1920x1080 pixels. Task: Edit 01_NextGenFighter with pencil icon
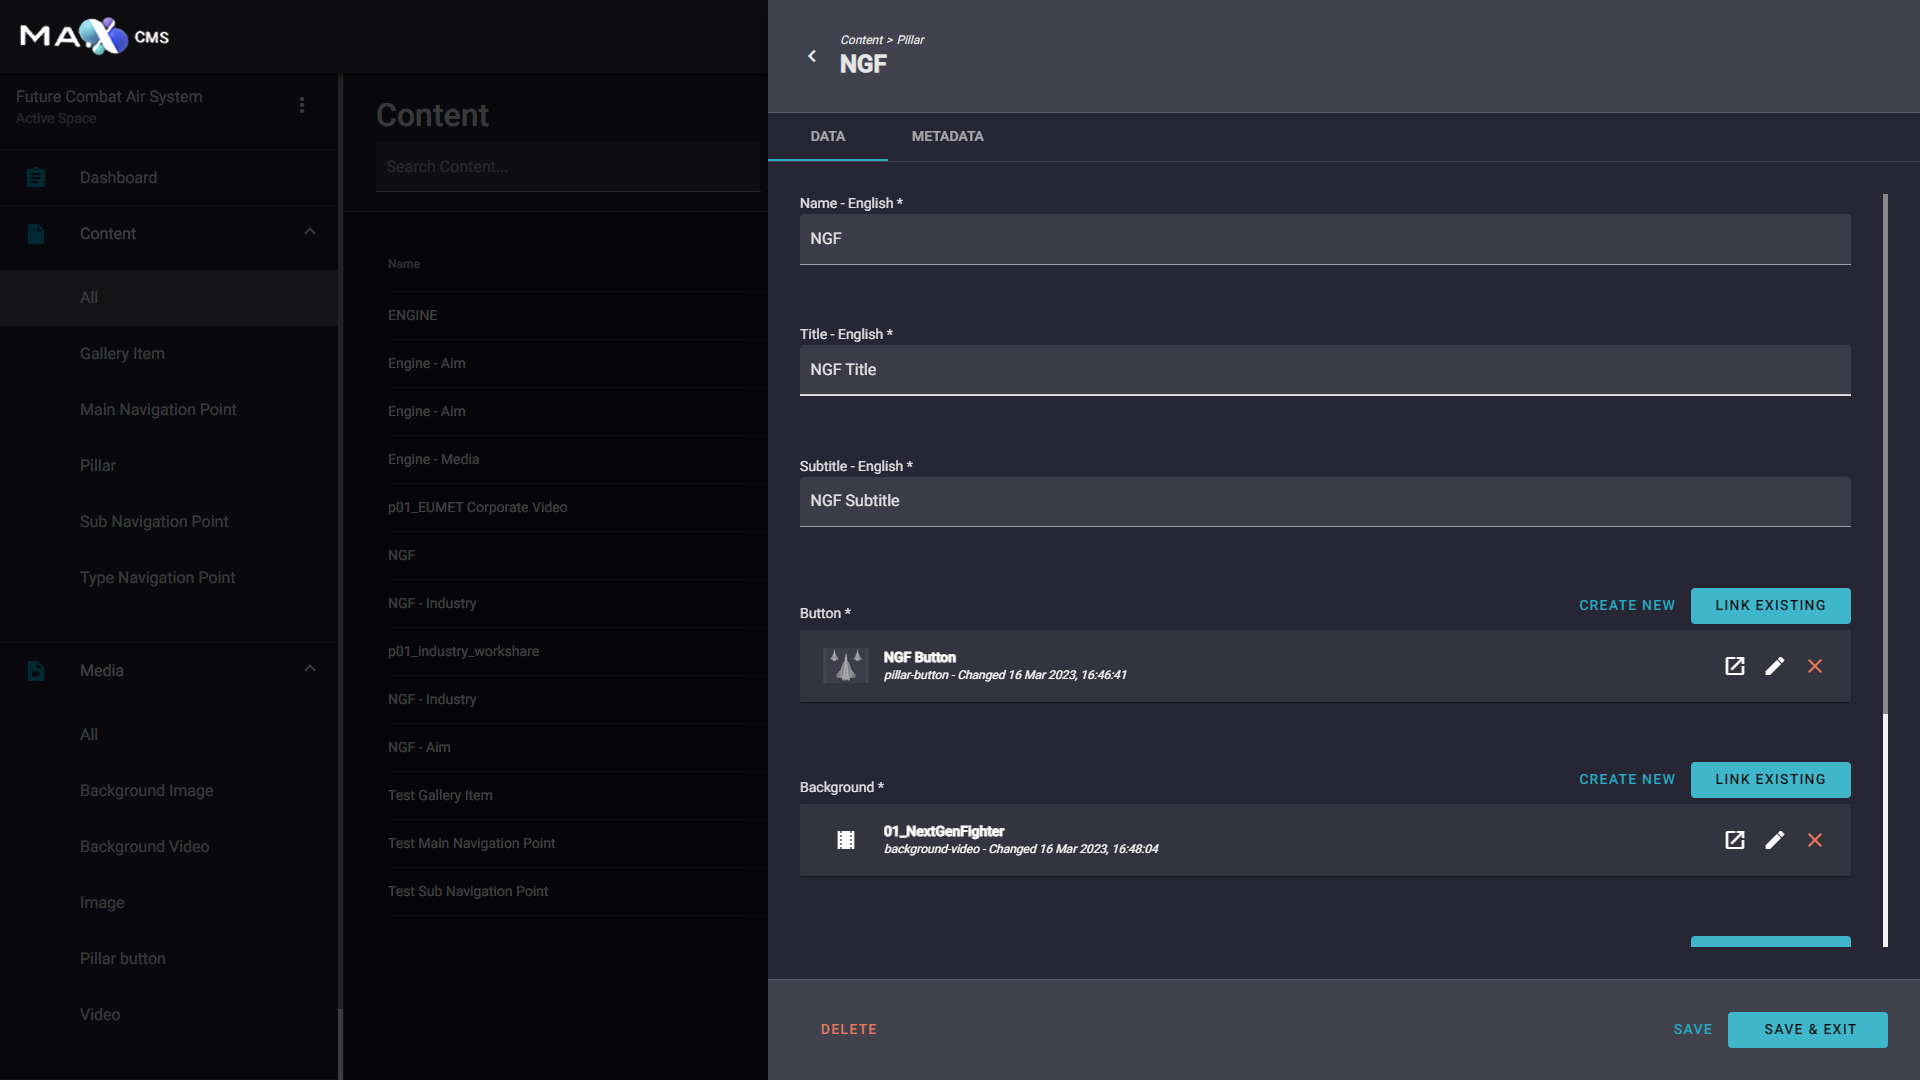1775,840
